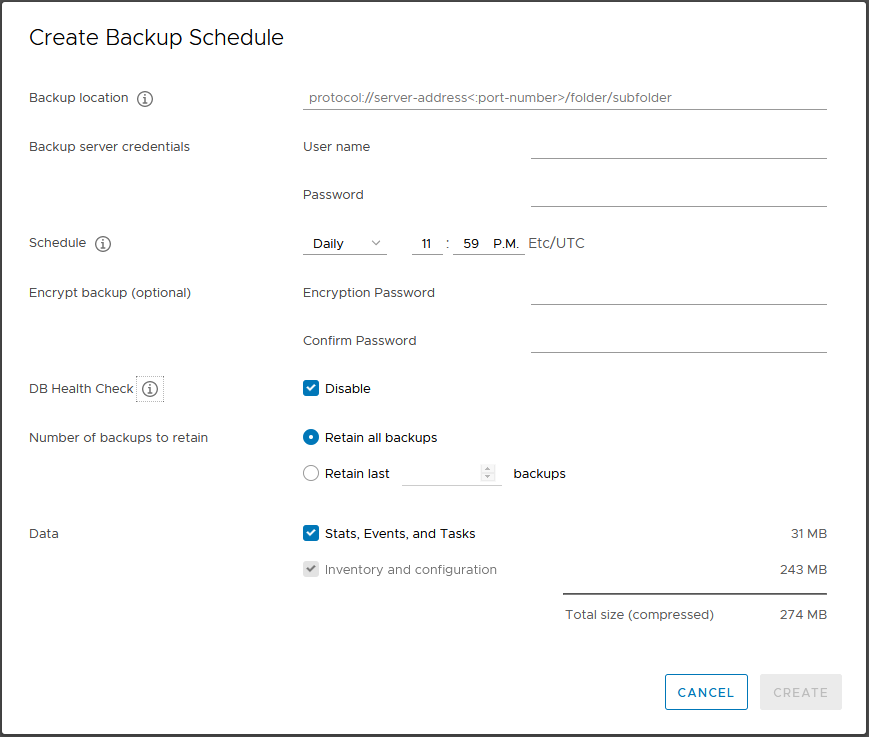
Task: Select the Retain last radio button
Action: [311, 473]
